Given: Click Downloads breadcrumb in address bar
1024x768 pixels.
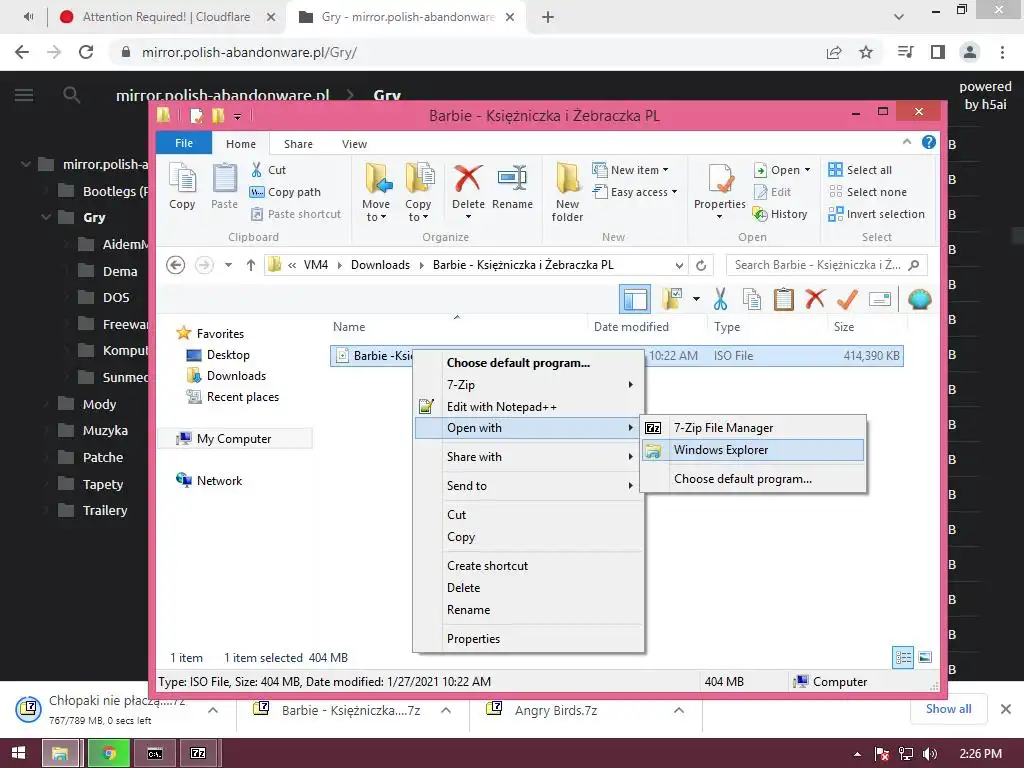Looking at the screenshot, I should [x=380, y=265].
